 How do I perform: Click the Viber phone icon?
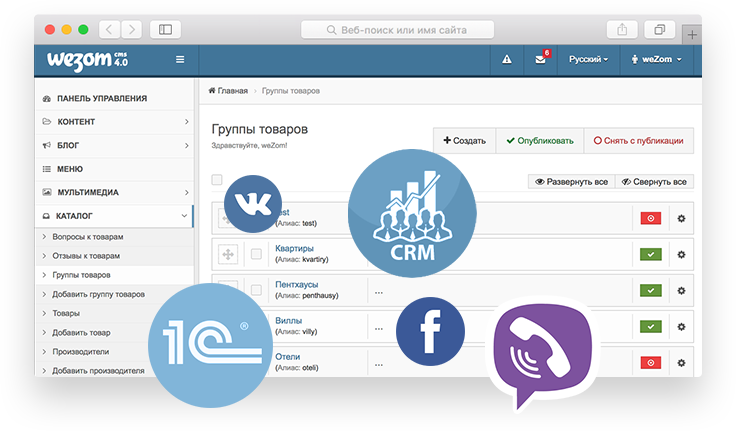(543, 354)
